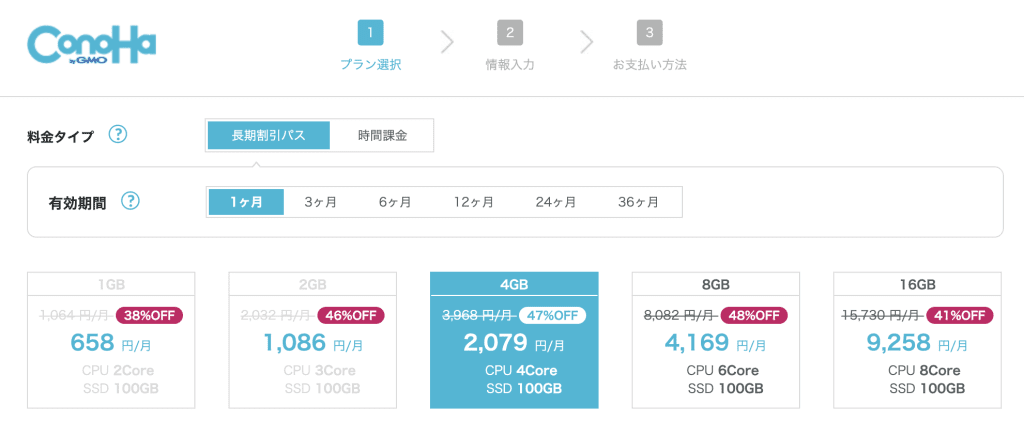1024x421 pixels.
Task: Click the 料金タイプ label
Action: (63, 136)
